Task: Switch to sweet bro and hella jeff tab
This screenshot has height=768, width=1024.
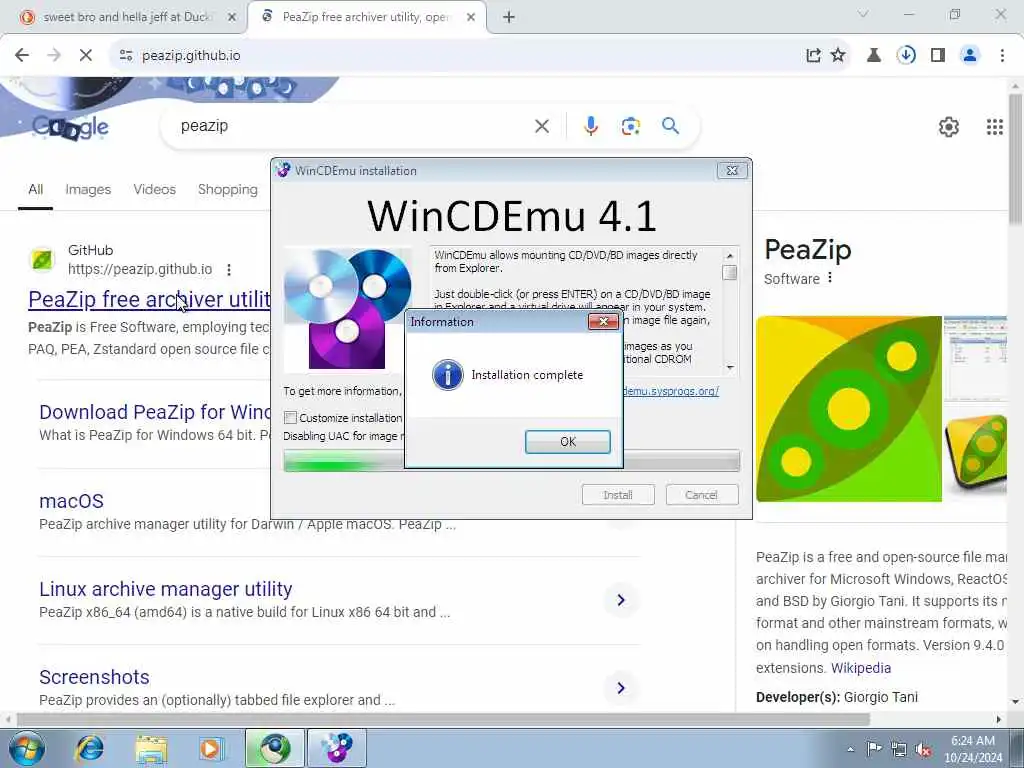Action: coord(124,17)
